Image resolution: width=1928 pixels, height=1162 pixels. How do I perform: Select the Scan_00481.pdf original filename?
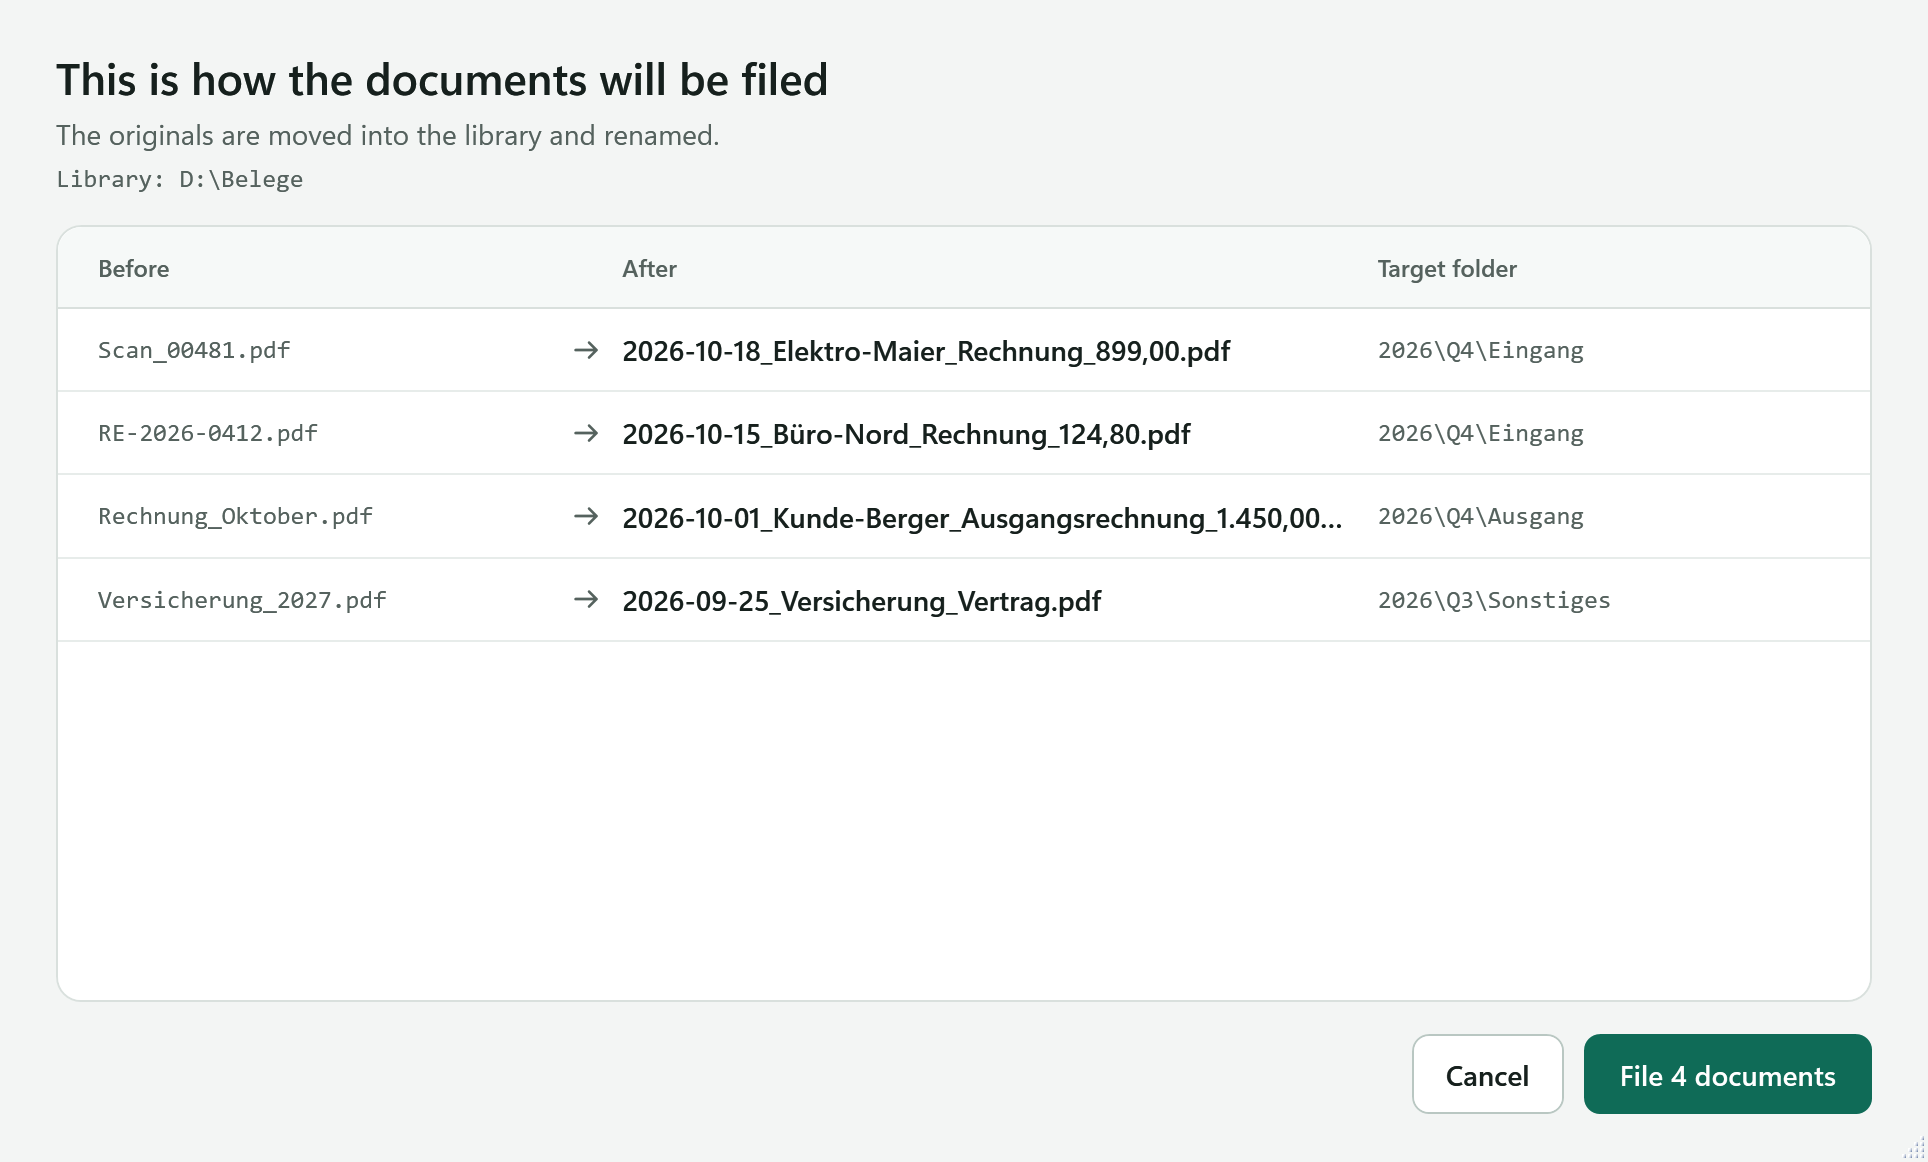[194, 350]
